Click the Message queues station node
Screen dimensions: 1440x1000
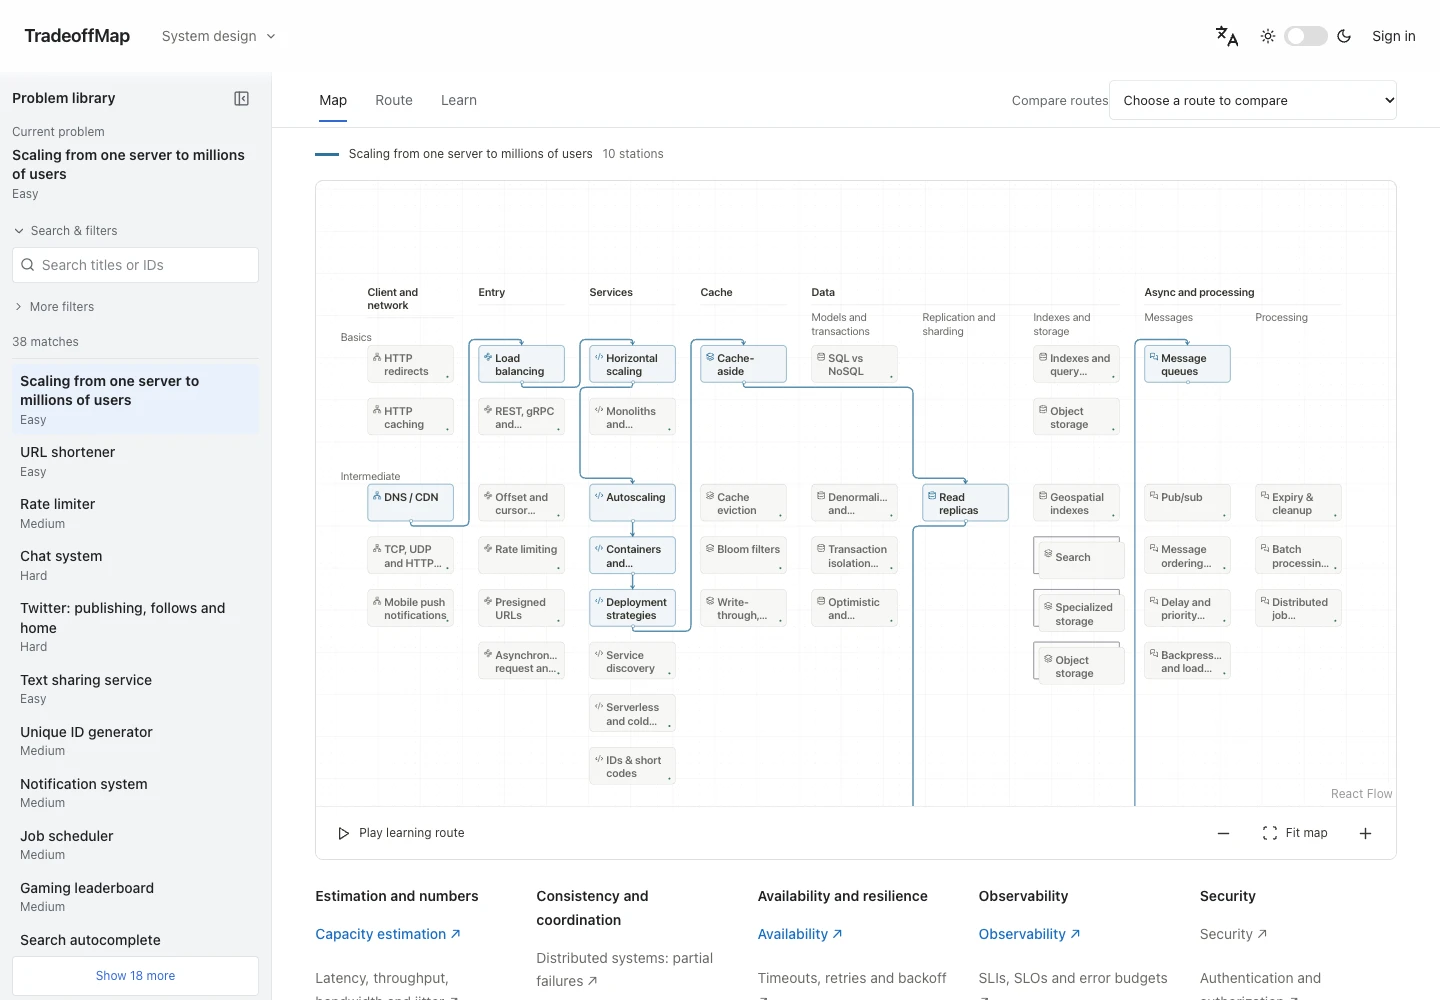click(1187, 364)
